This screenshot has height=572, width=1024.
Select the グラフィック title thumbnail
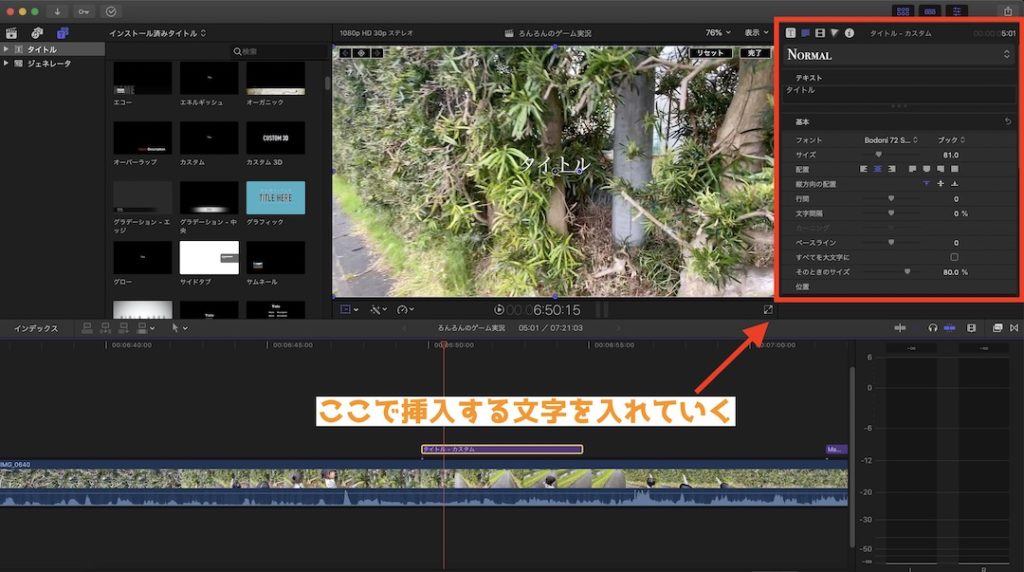[x=276, y=197]
